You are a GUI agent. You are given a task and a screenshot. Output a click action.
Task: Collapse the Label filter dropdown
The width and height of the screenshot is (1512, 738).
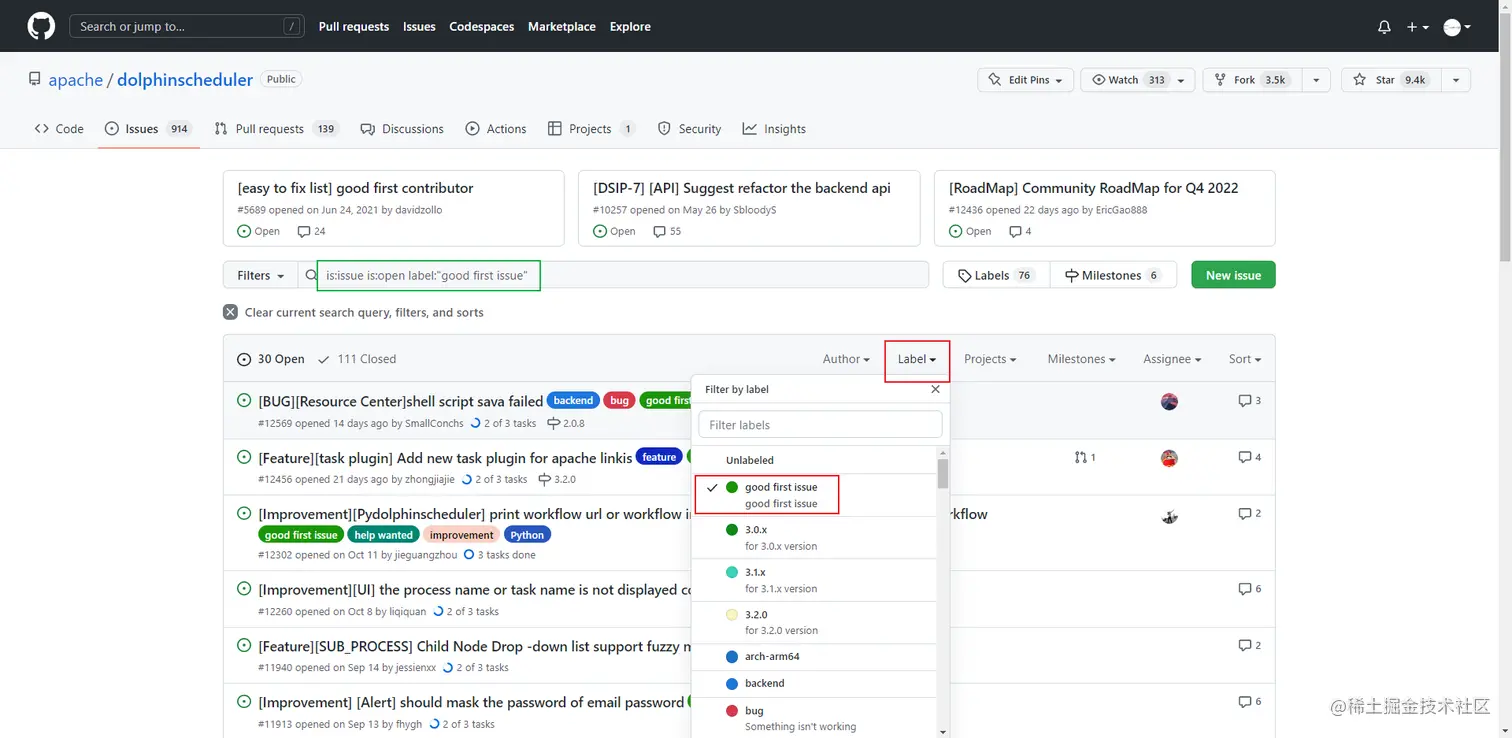tap(917, 359)
